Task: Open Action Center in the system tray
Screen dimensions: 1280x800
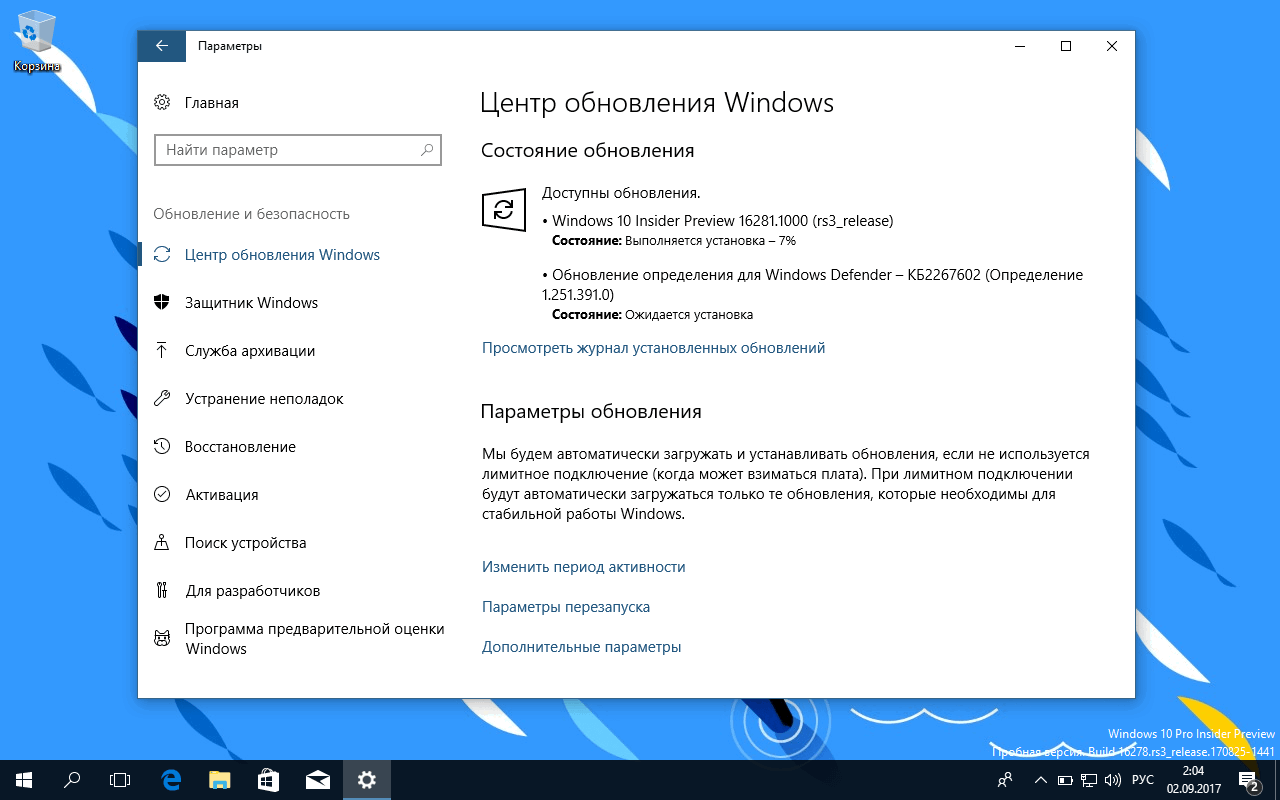Action: pyautogui.click(x=1246, y=779)
